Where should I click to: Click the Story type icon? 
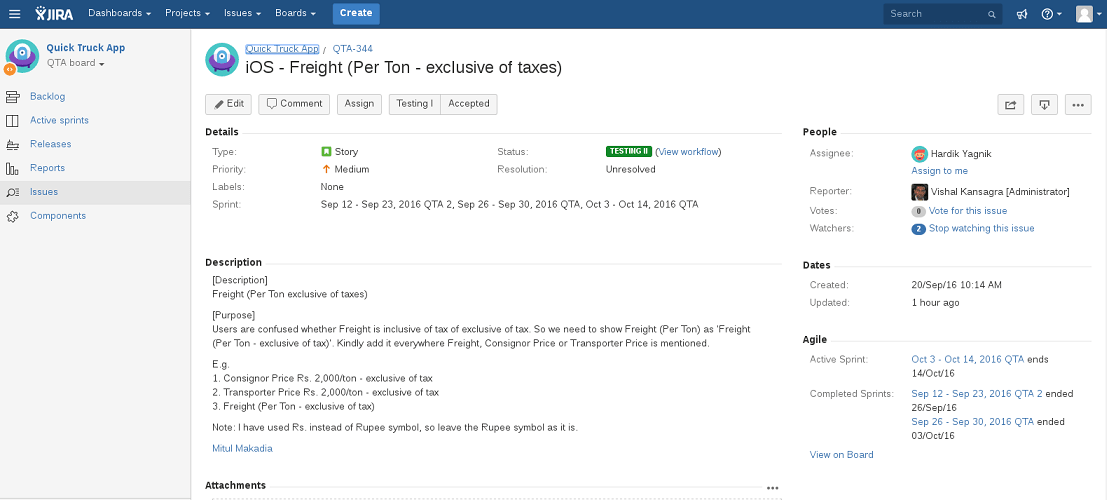point(326,151)
